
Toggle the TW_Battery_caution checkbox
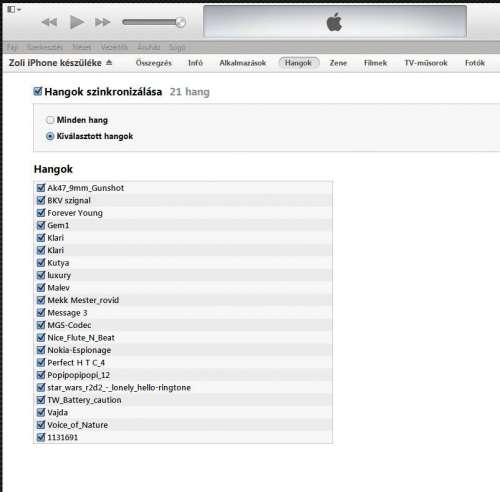coord(41,400)
